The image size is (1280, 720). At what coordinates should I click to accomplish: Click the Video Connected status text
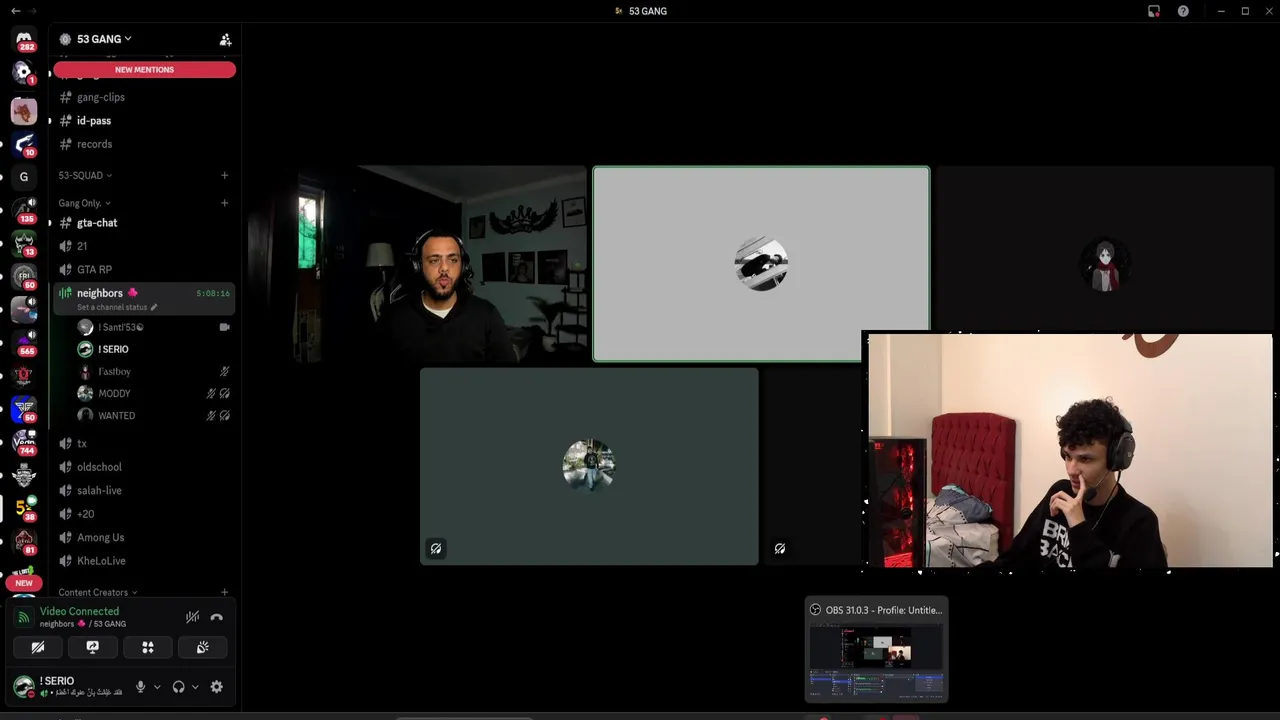tap(79, 611)
